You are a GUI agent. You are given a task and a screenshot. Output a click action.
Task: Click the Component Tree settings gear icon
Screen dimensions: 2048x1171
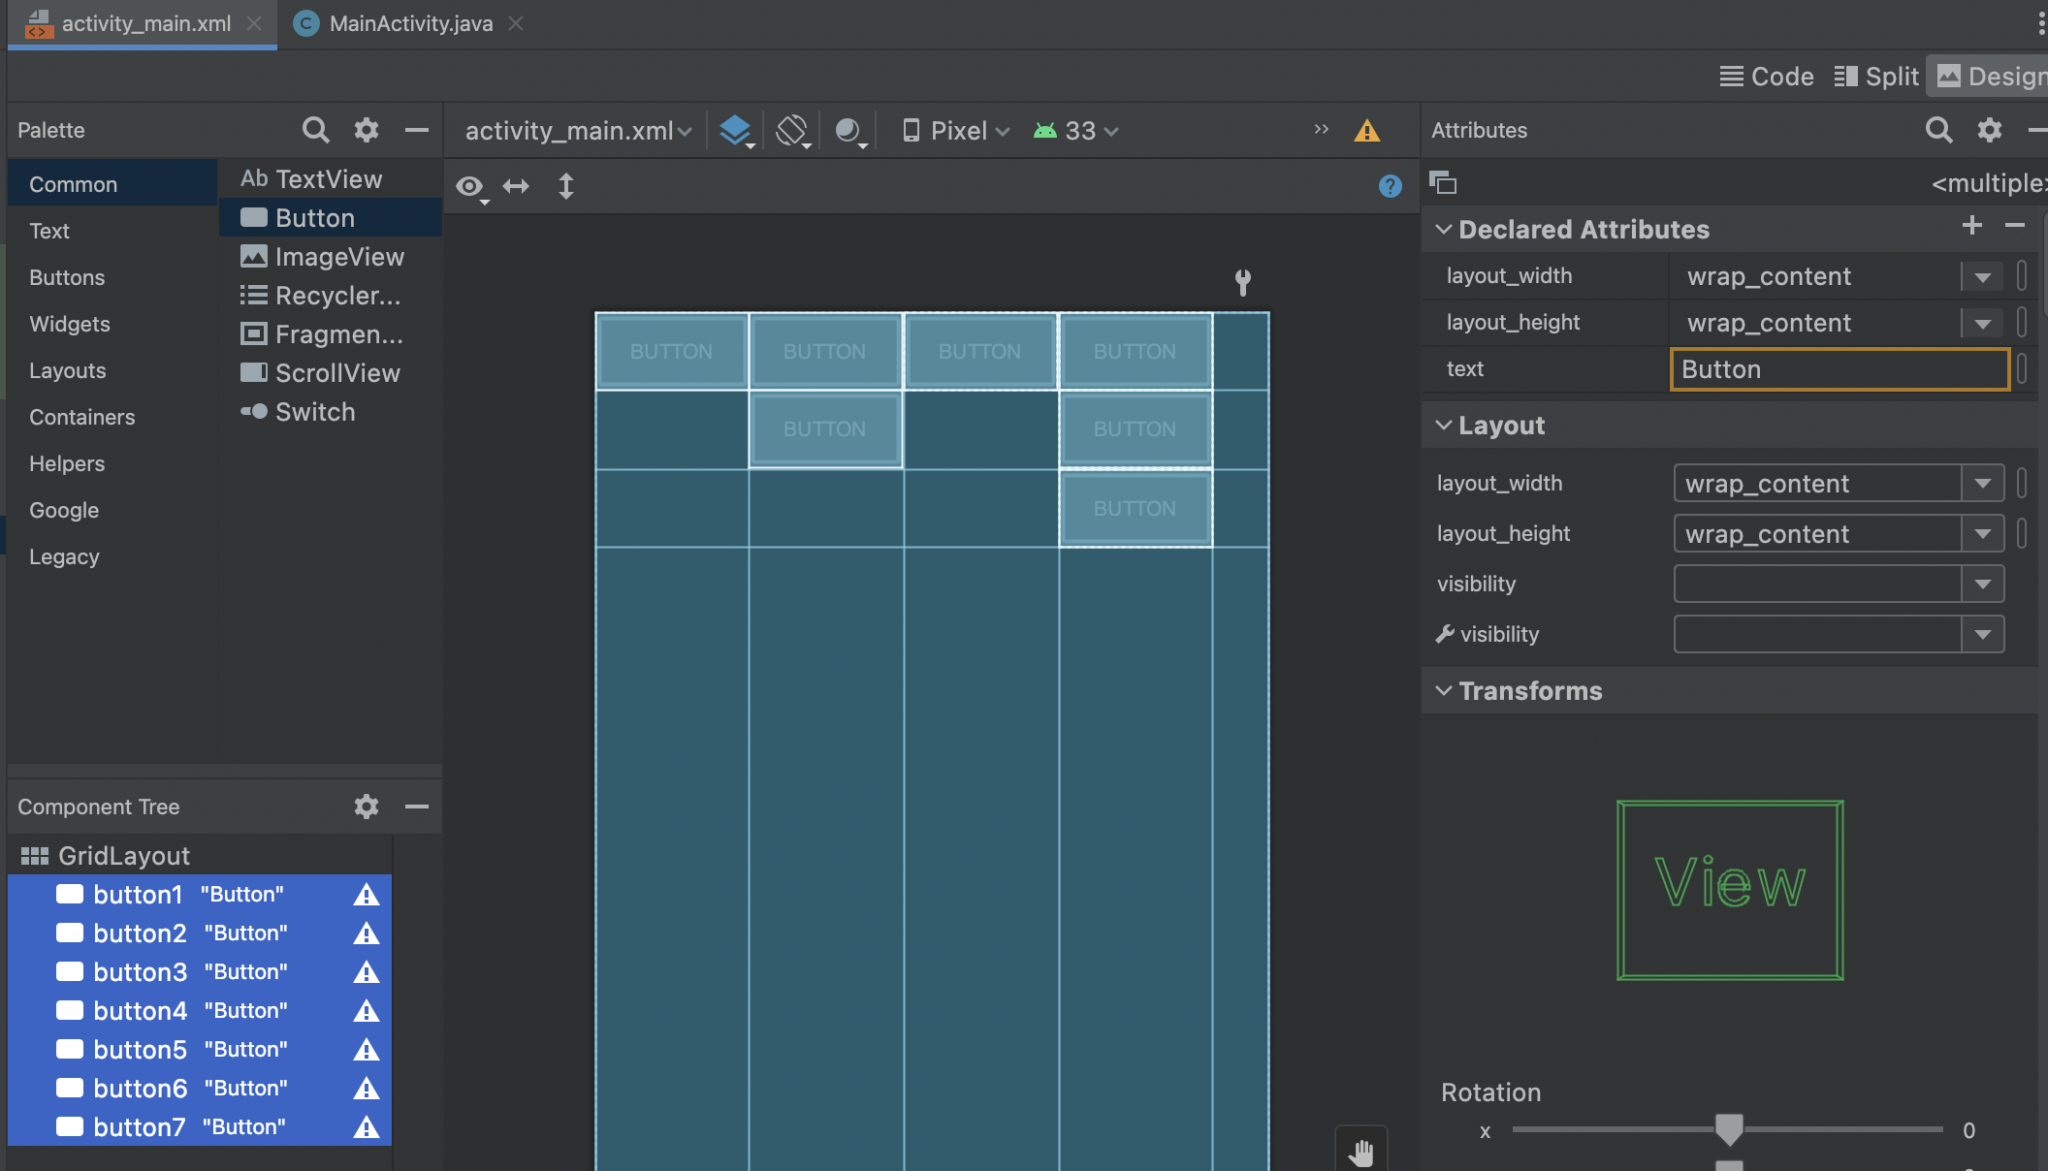click(366, 806)
